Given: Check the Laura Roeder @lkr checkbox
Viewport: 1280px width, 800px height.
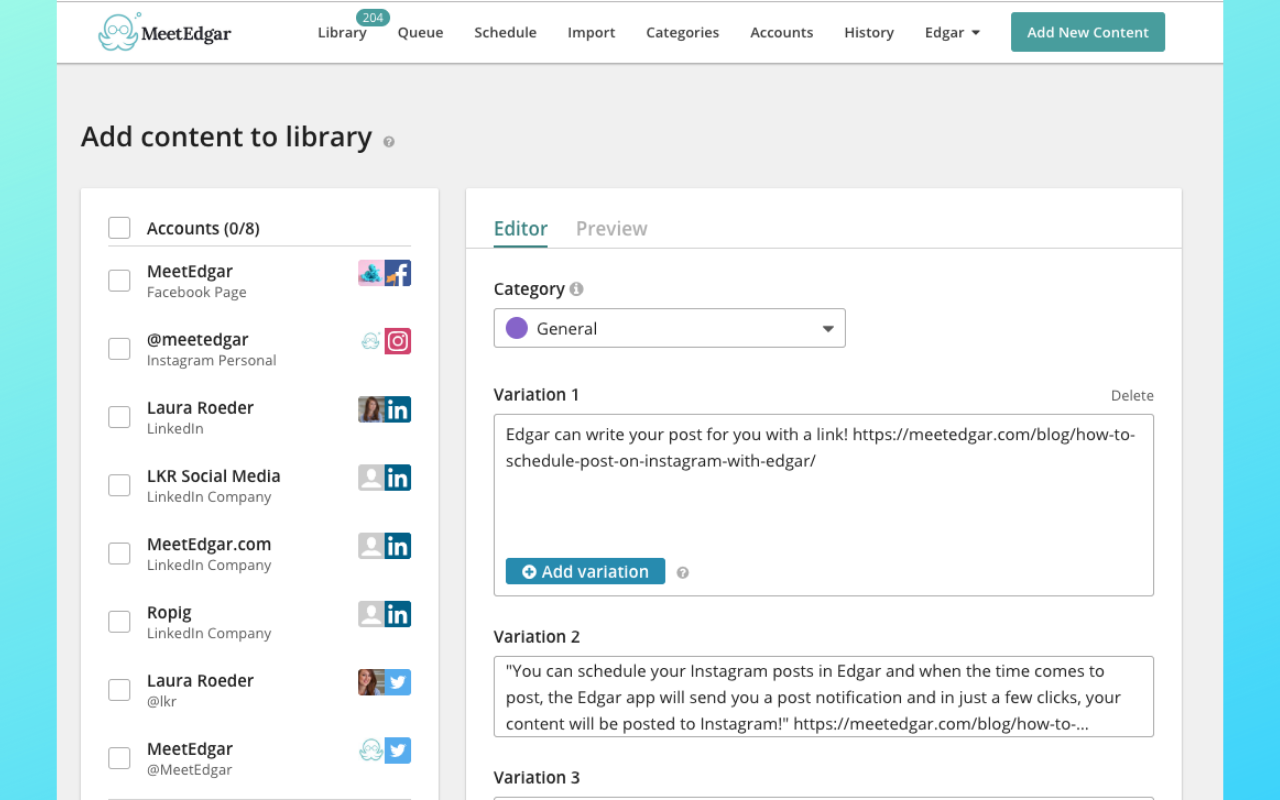Looking at the screenshot, I should (119, 690).
